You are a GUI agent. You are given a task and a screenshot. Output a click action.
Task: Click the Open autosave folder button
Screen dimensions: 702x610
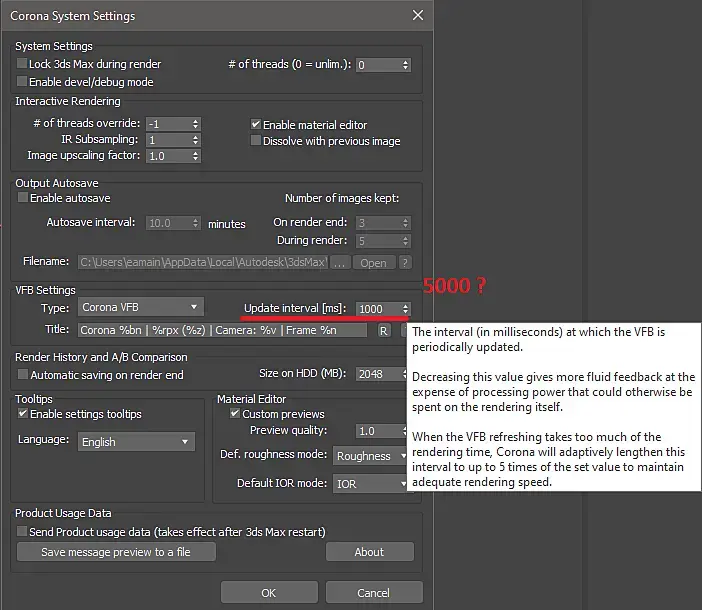(374, 263)
